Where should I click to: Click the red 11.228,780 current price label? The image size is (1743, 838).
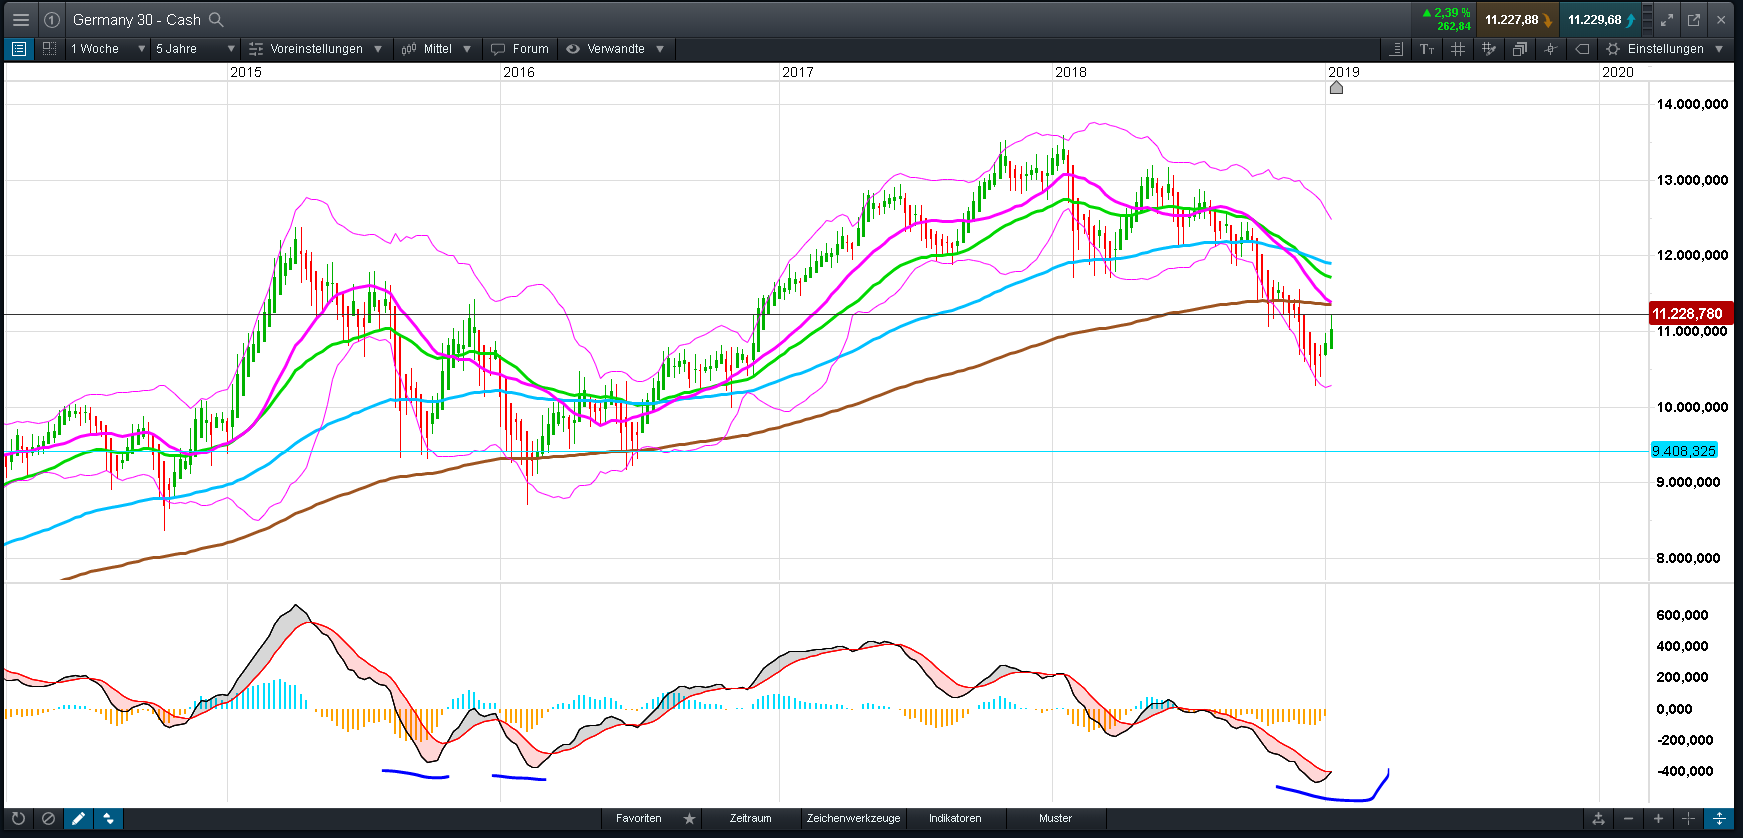coord(1689,314)
